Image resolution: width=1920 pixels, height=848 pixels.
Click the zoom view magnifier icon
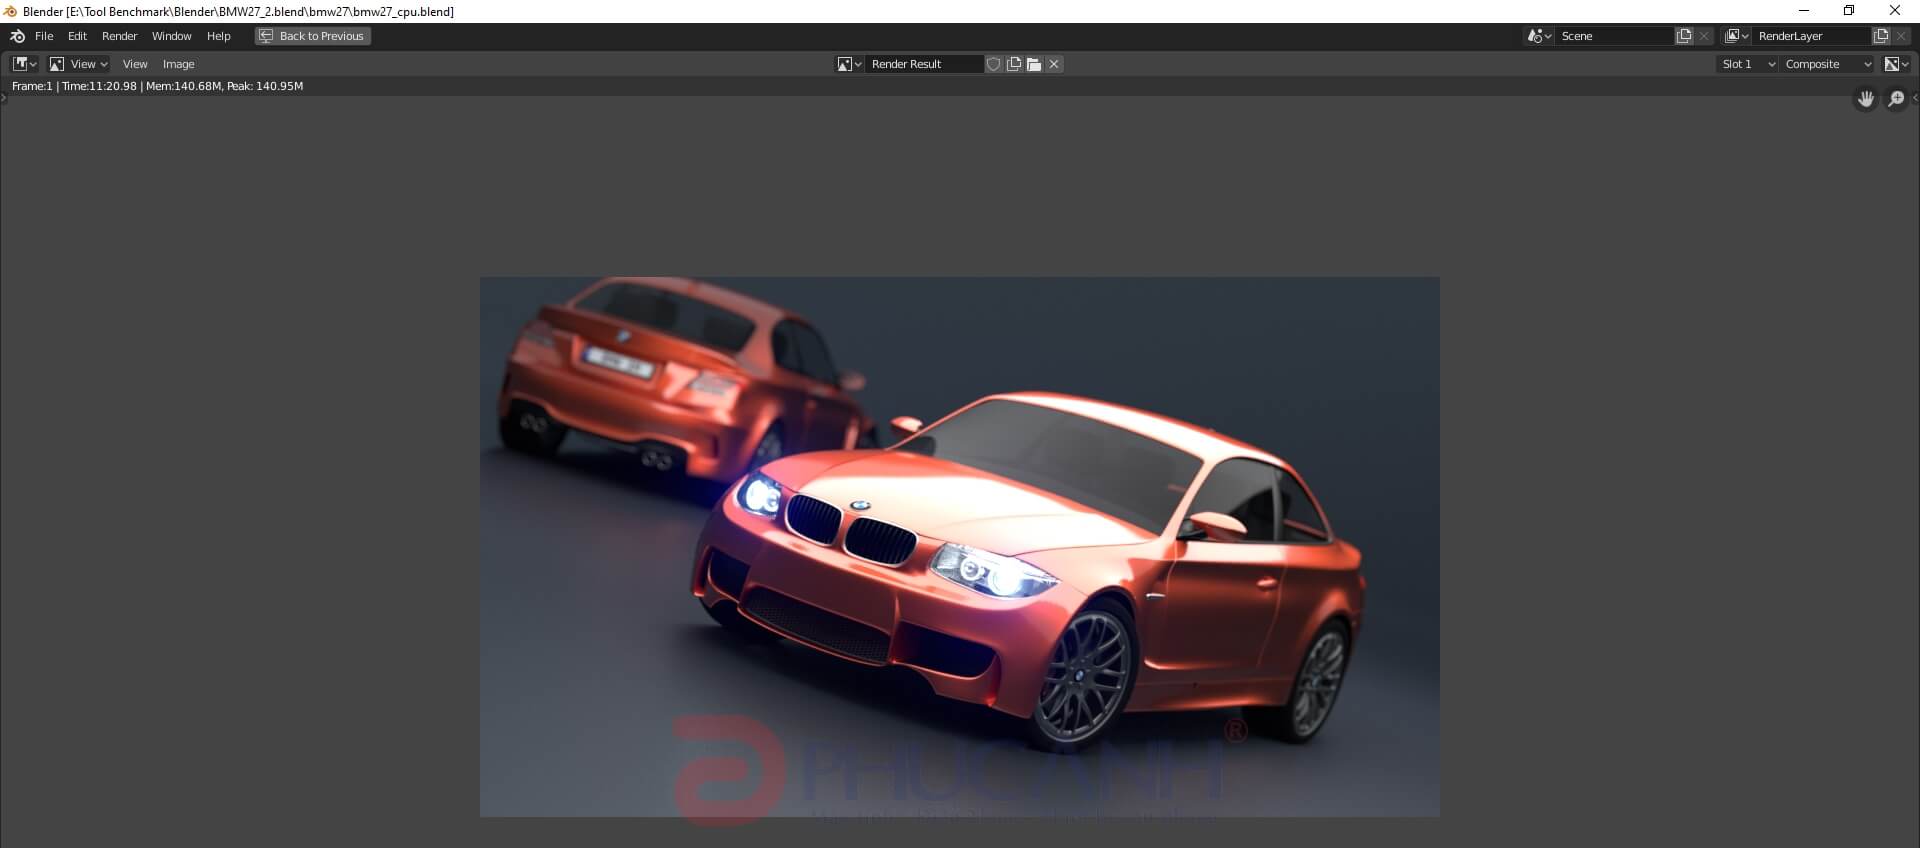1896,99
